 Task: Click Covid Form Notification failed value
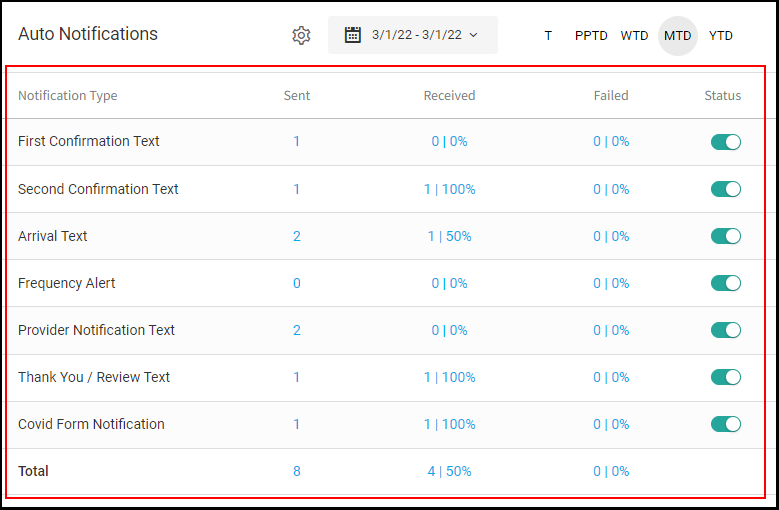tap(611, 424)
